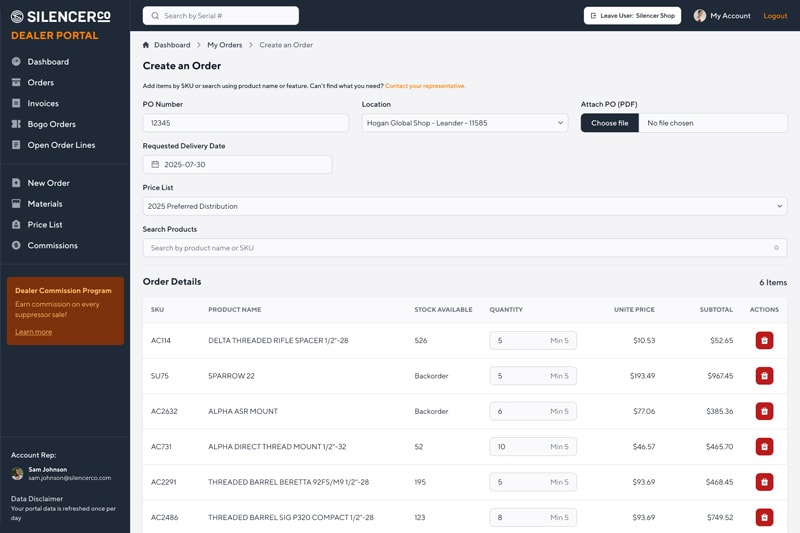Click Leave User: Silencer Shop button
Viewport: 800px width, 533px height.
632,16
